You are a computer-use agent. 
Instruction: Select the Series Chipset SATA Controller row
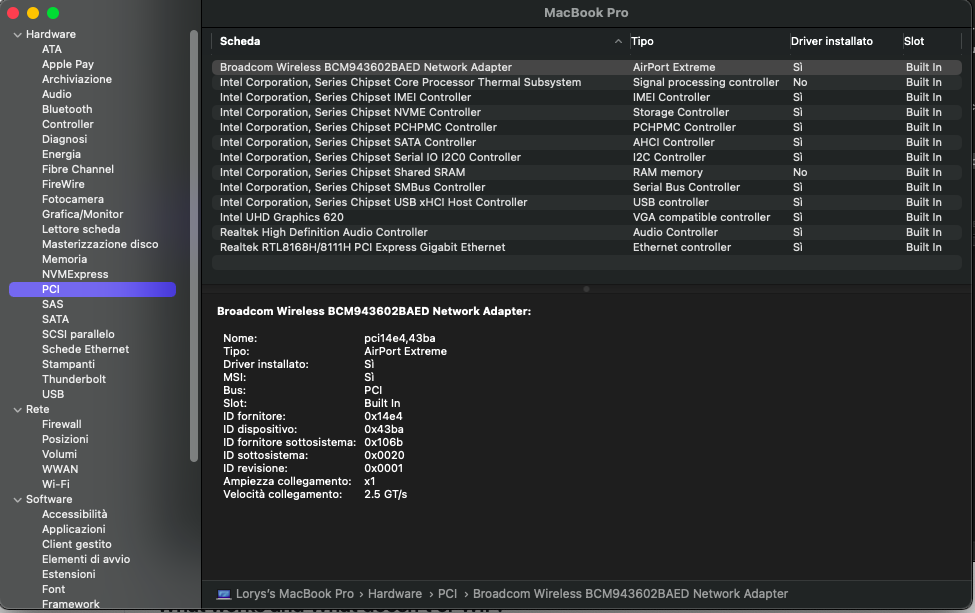(586, 142)
